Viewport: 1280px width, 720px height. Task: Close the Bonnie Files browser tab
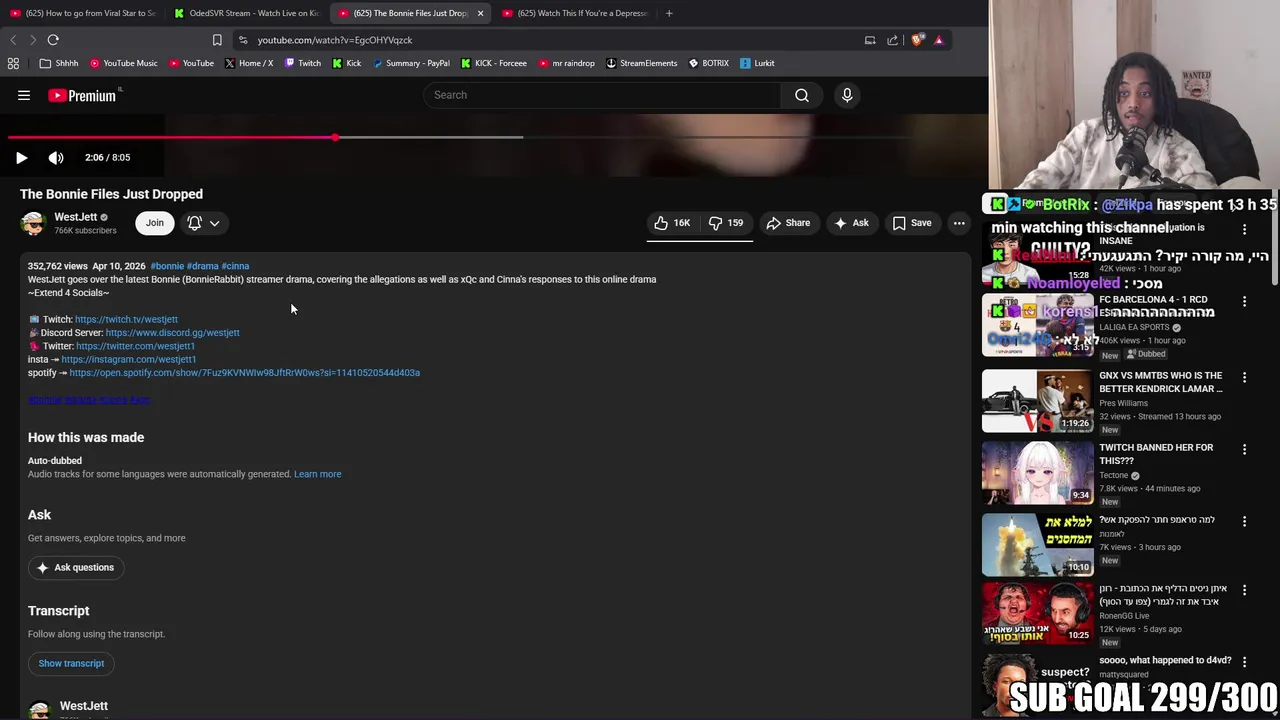480,13
